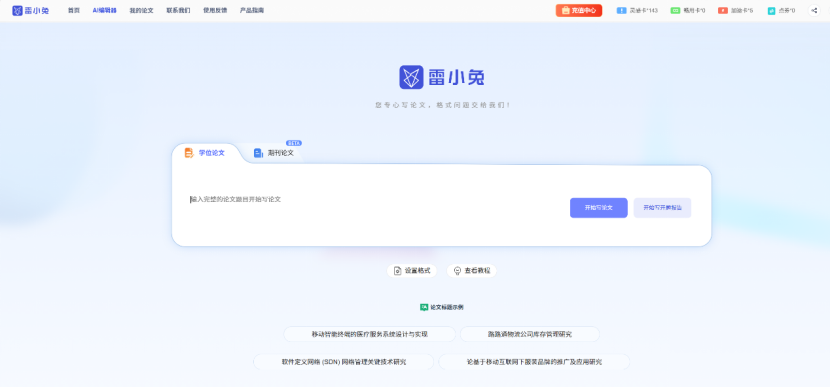Click the green 论文标题示例 icon
831x388 pixels.
424,307
